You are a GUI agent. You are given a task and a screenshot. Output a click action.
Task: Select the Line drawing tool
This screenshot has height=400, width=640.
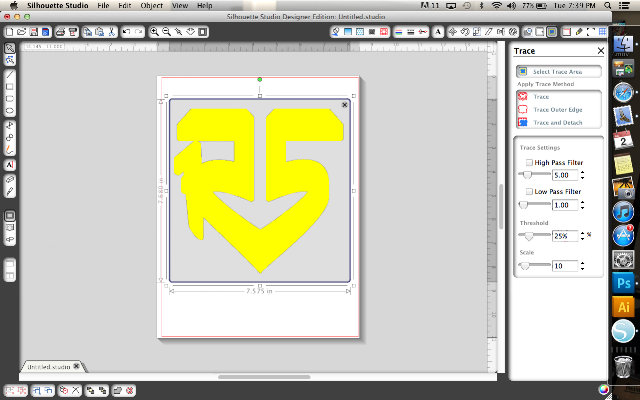pos(10,75)
